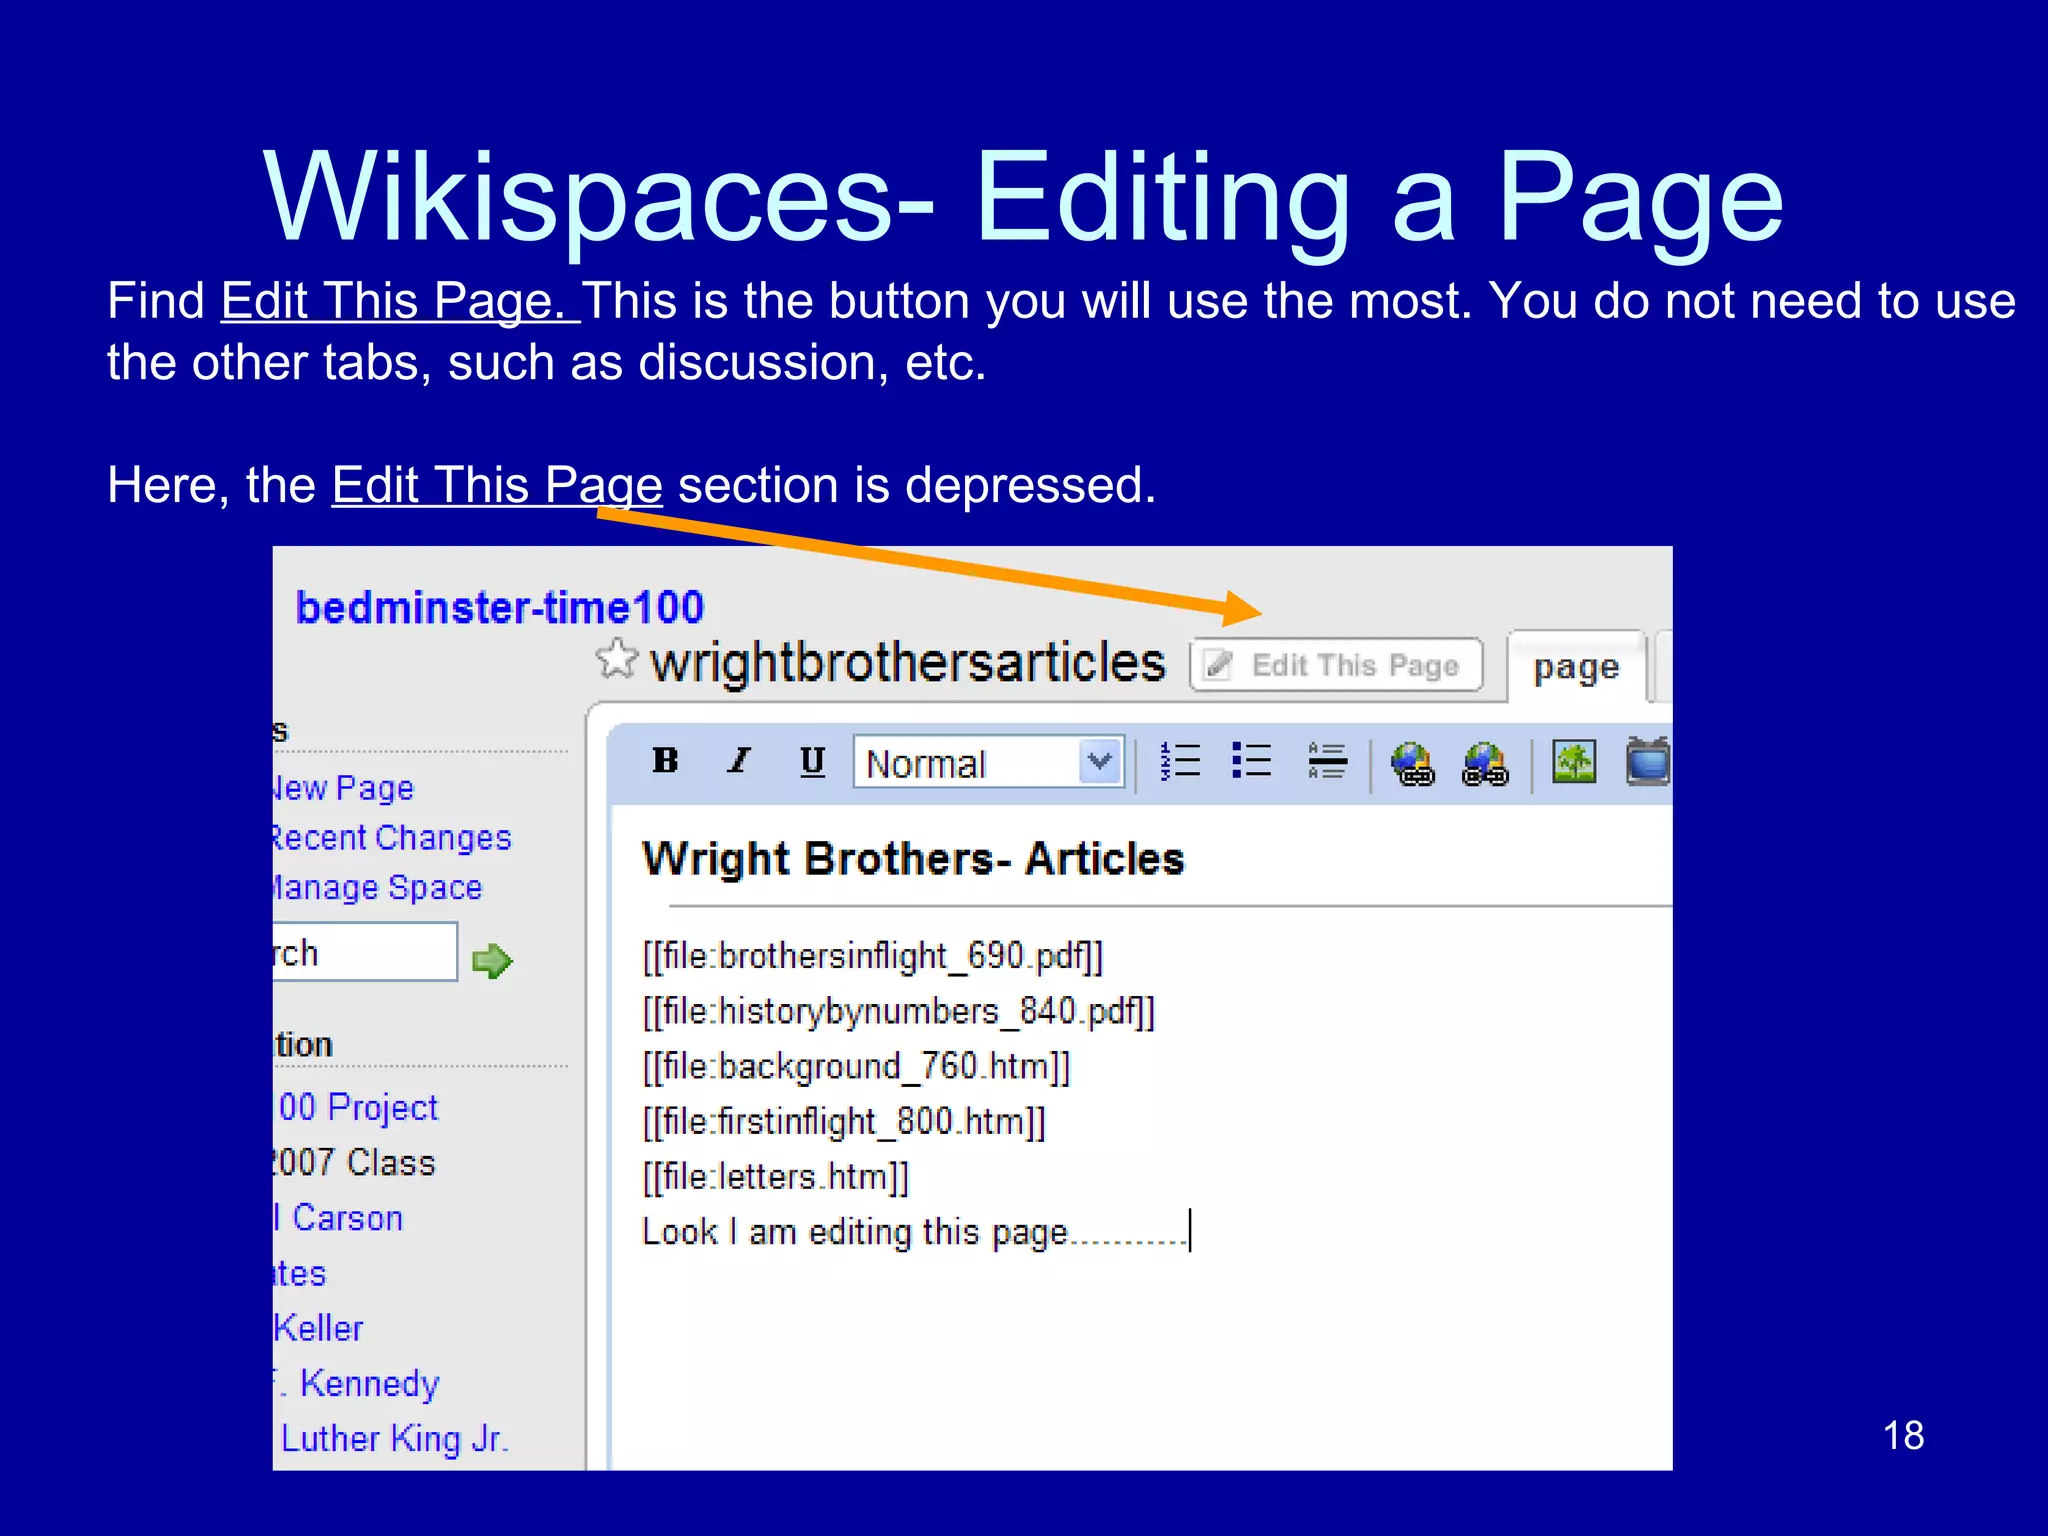Open the Normal heading style dropdown
This screenshot has height=1536, width=2048.
[x=989, y=763]
